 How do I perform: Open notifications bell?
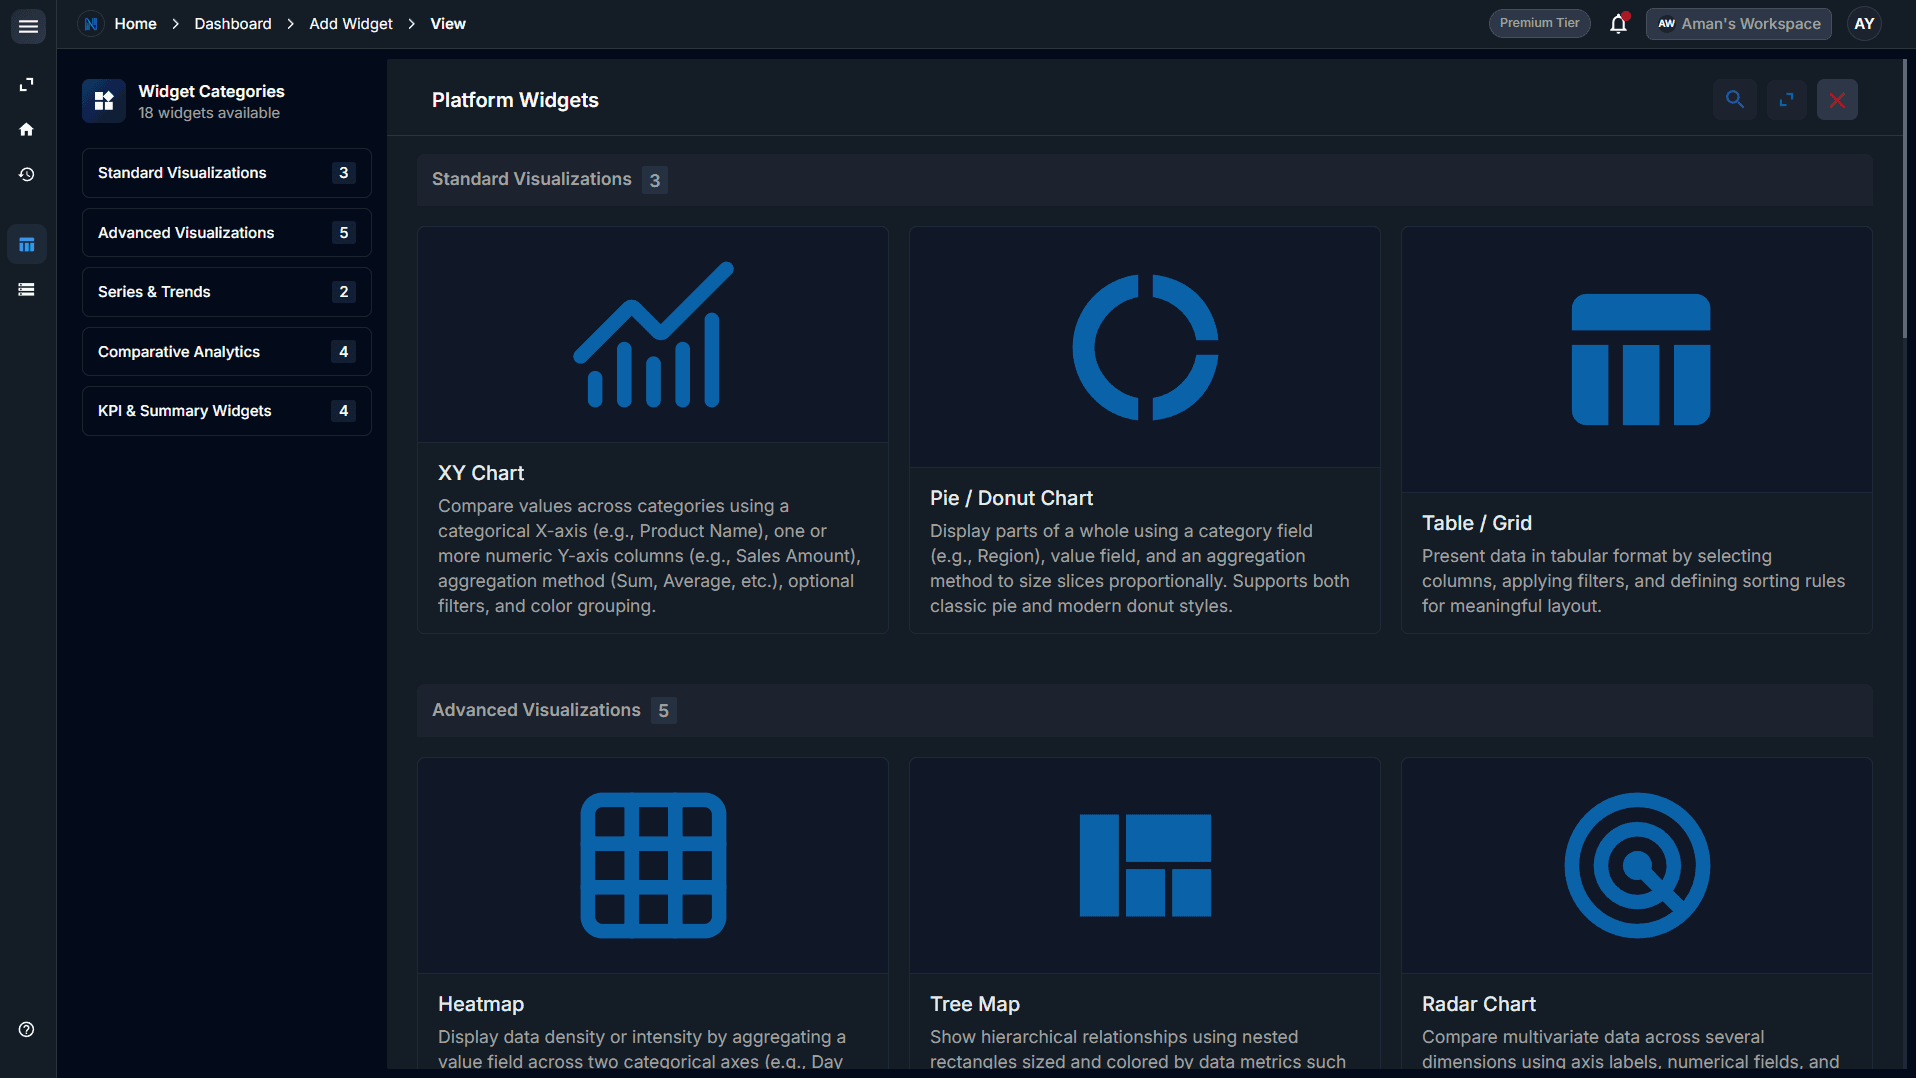(x=1618, y=24)
